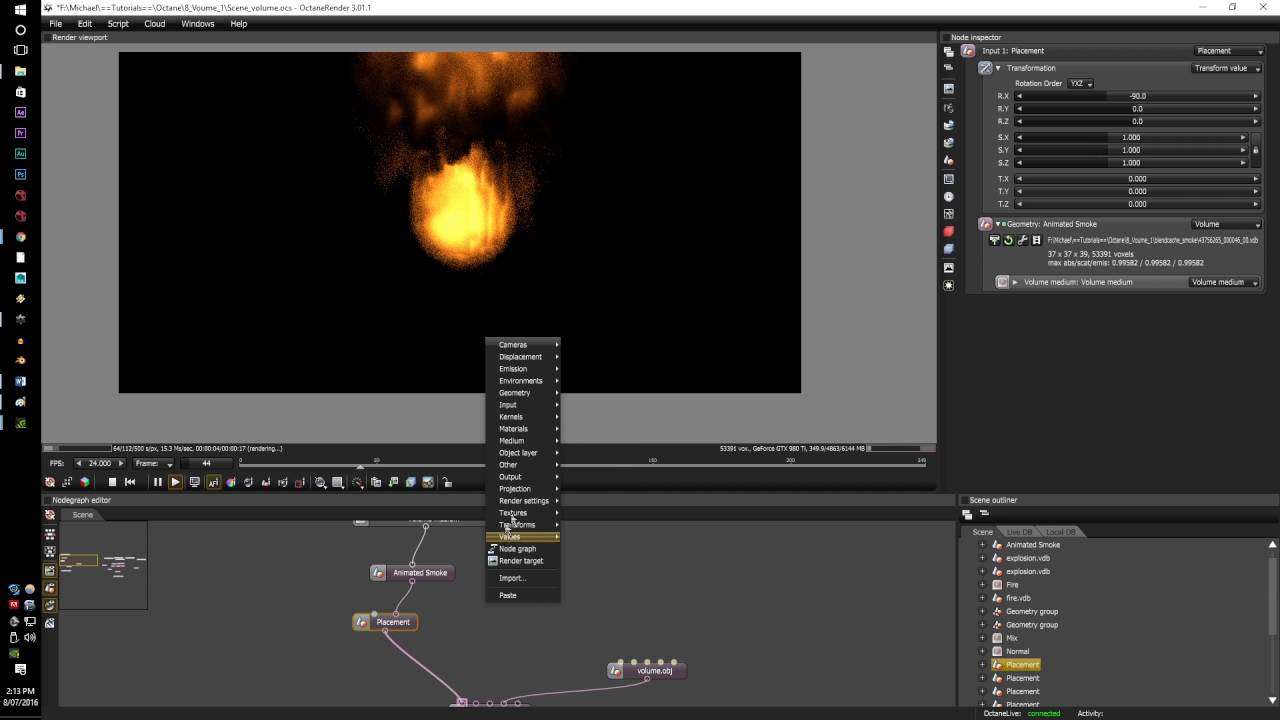Click the red cube icon in inspector sidebar
The image size is (1280, 720).
(x=949, y=232)
